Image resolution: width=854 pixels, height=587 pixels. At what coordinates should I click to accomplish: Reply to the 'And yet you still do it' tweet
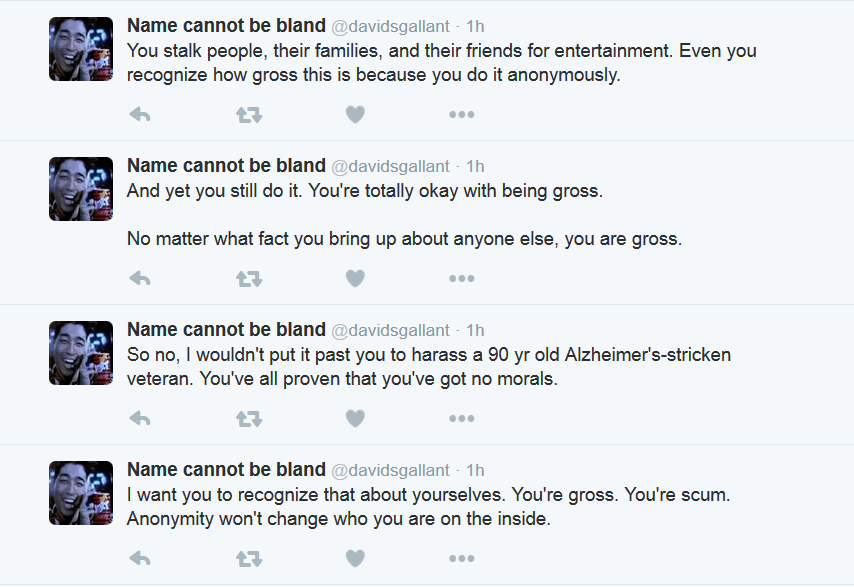[x=140, y=278]
